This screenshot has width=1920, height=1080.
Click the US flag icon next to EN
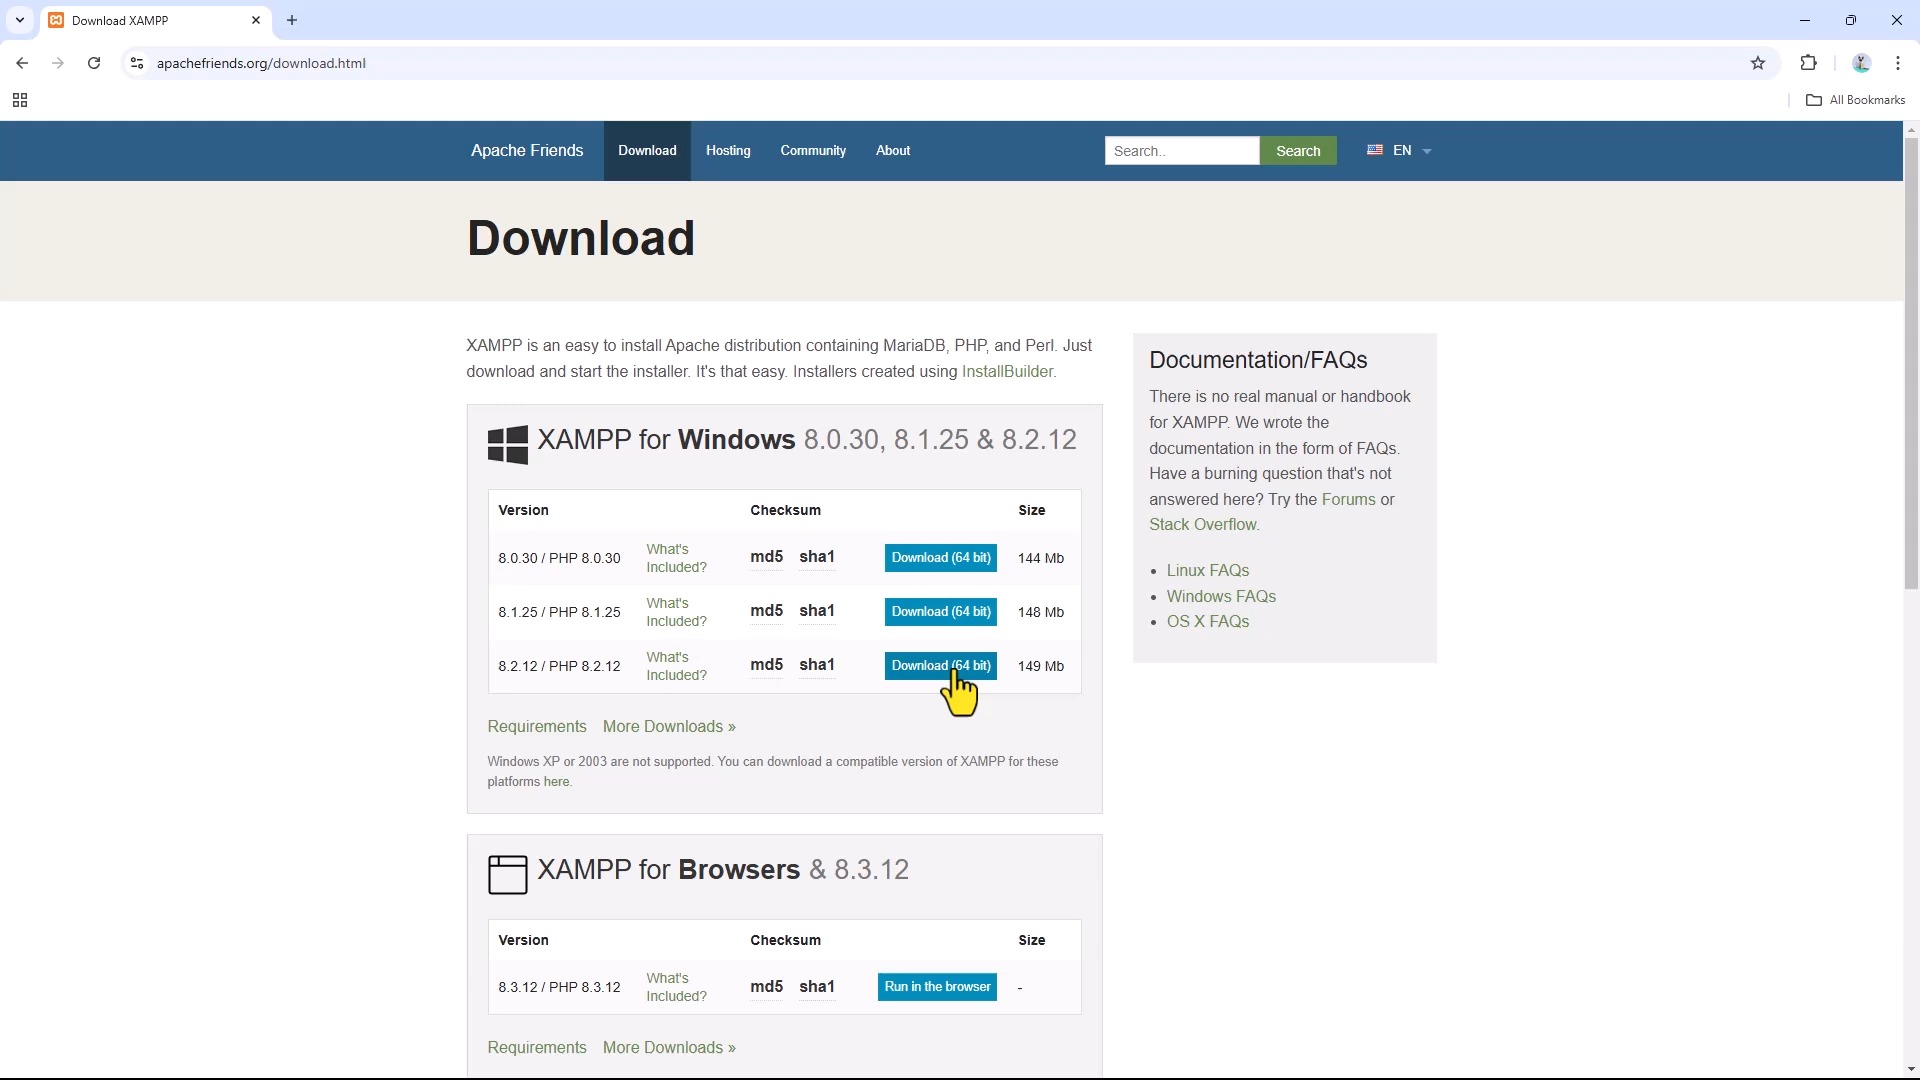click(x=1375, y=150)
